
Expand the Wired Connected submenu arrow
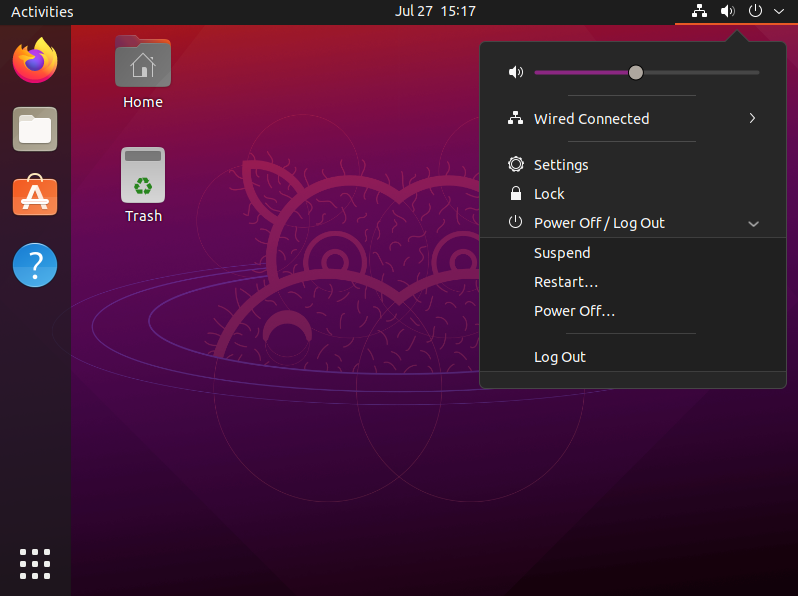pos(752,119)
